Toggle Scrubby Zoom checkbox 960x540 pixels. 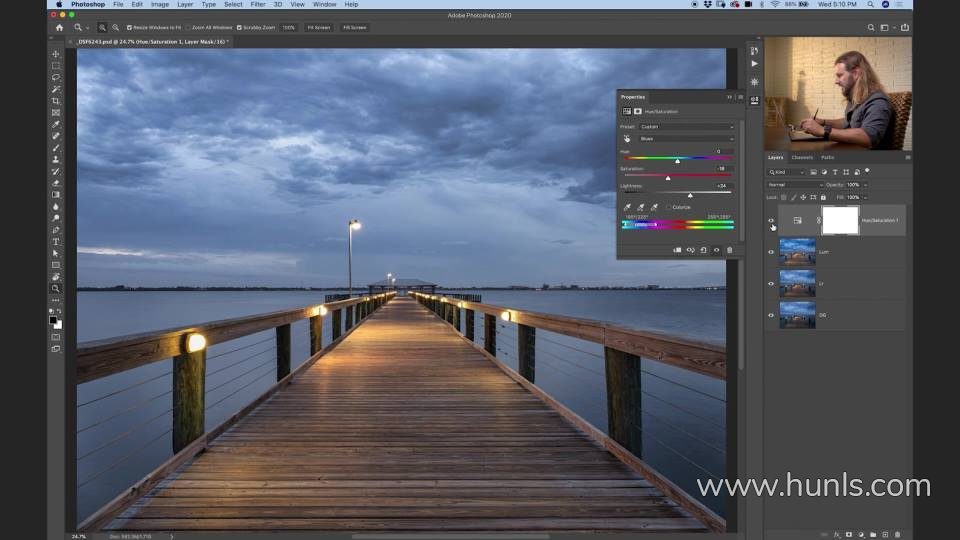coord(239,28)
